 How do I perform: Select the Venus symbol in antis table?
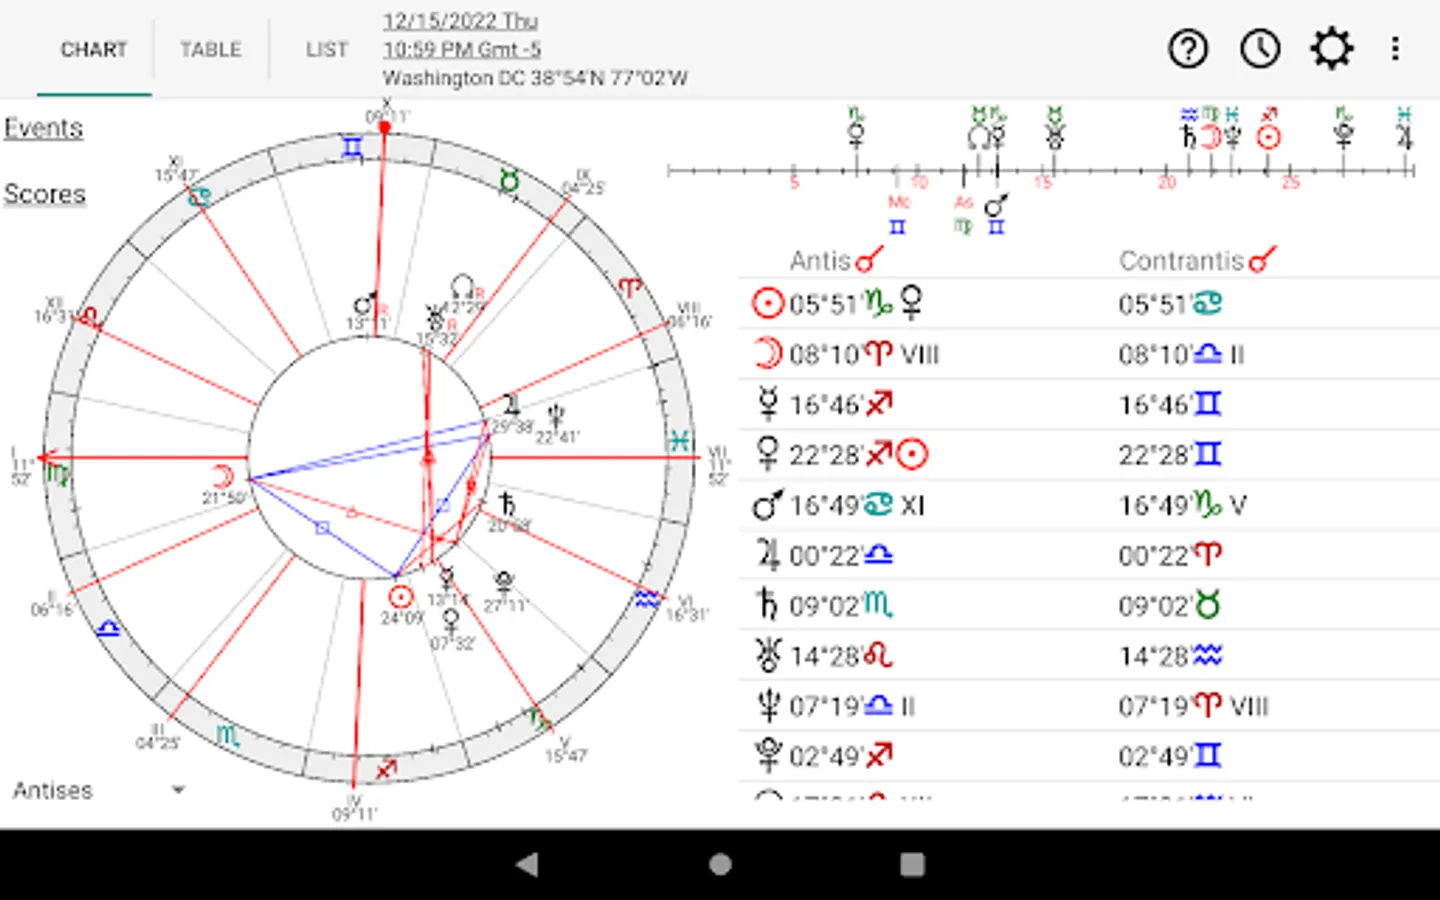tap(767, 454)
